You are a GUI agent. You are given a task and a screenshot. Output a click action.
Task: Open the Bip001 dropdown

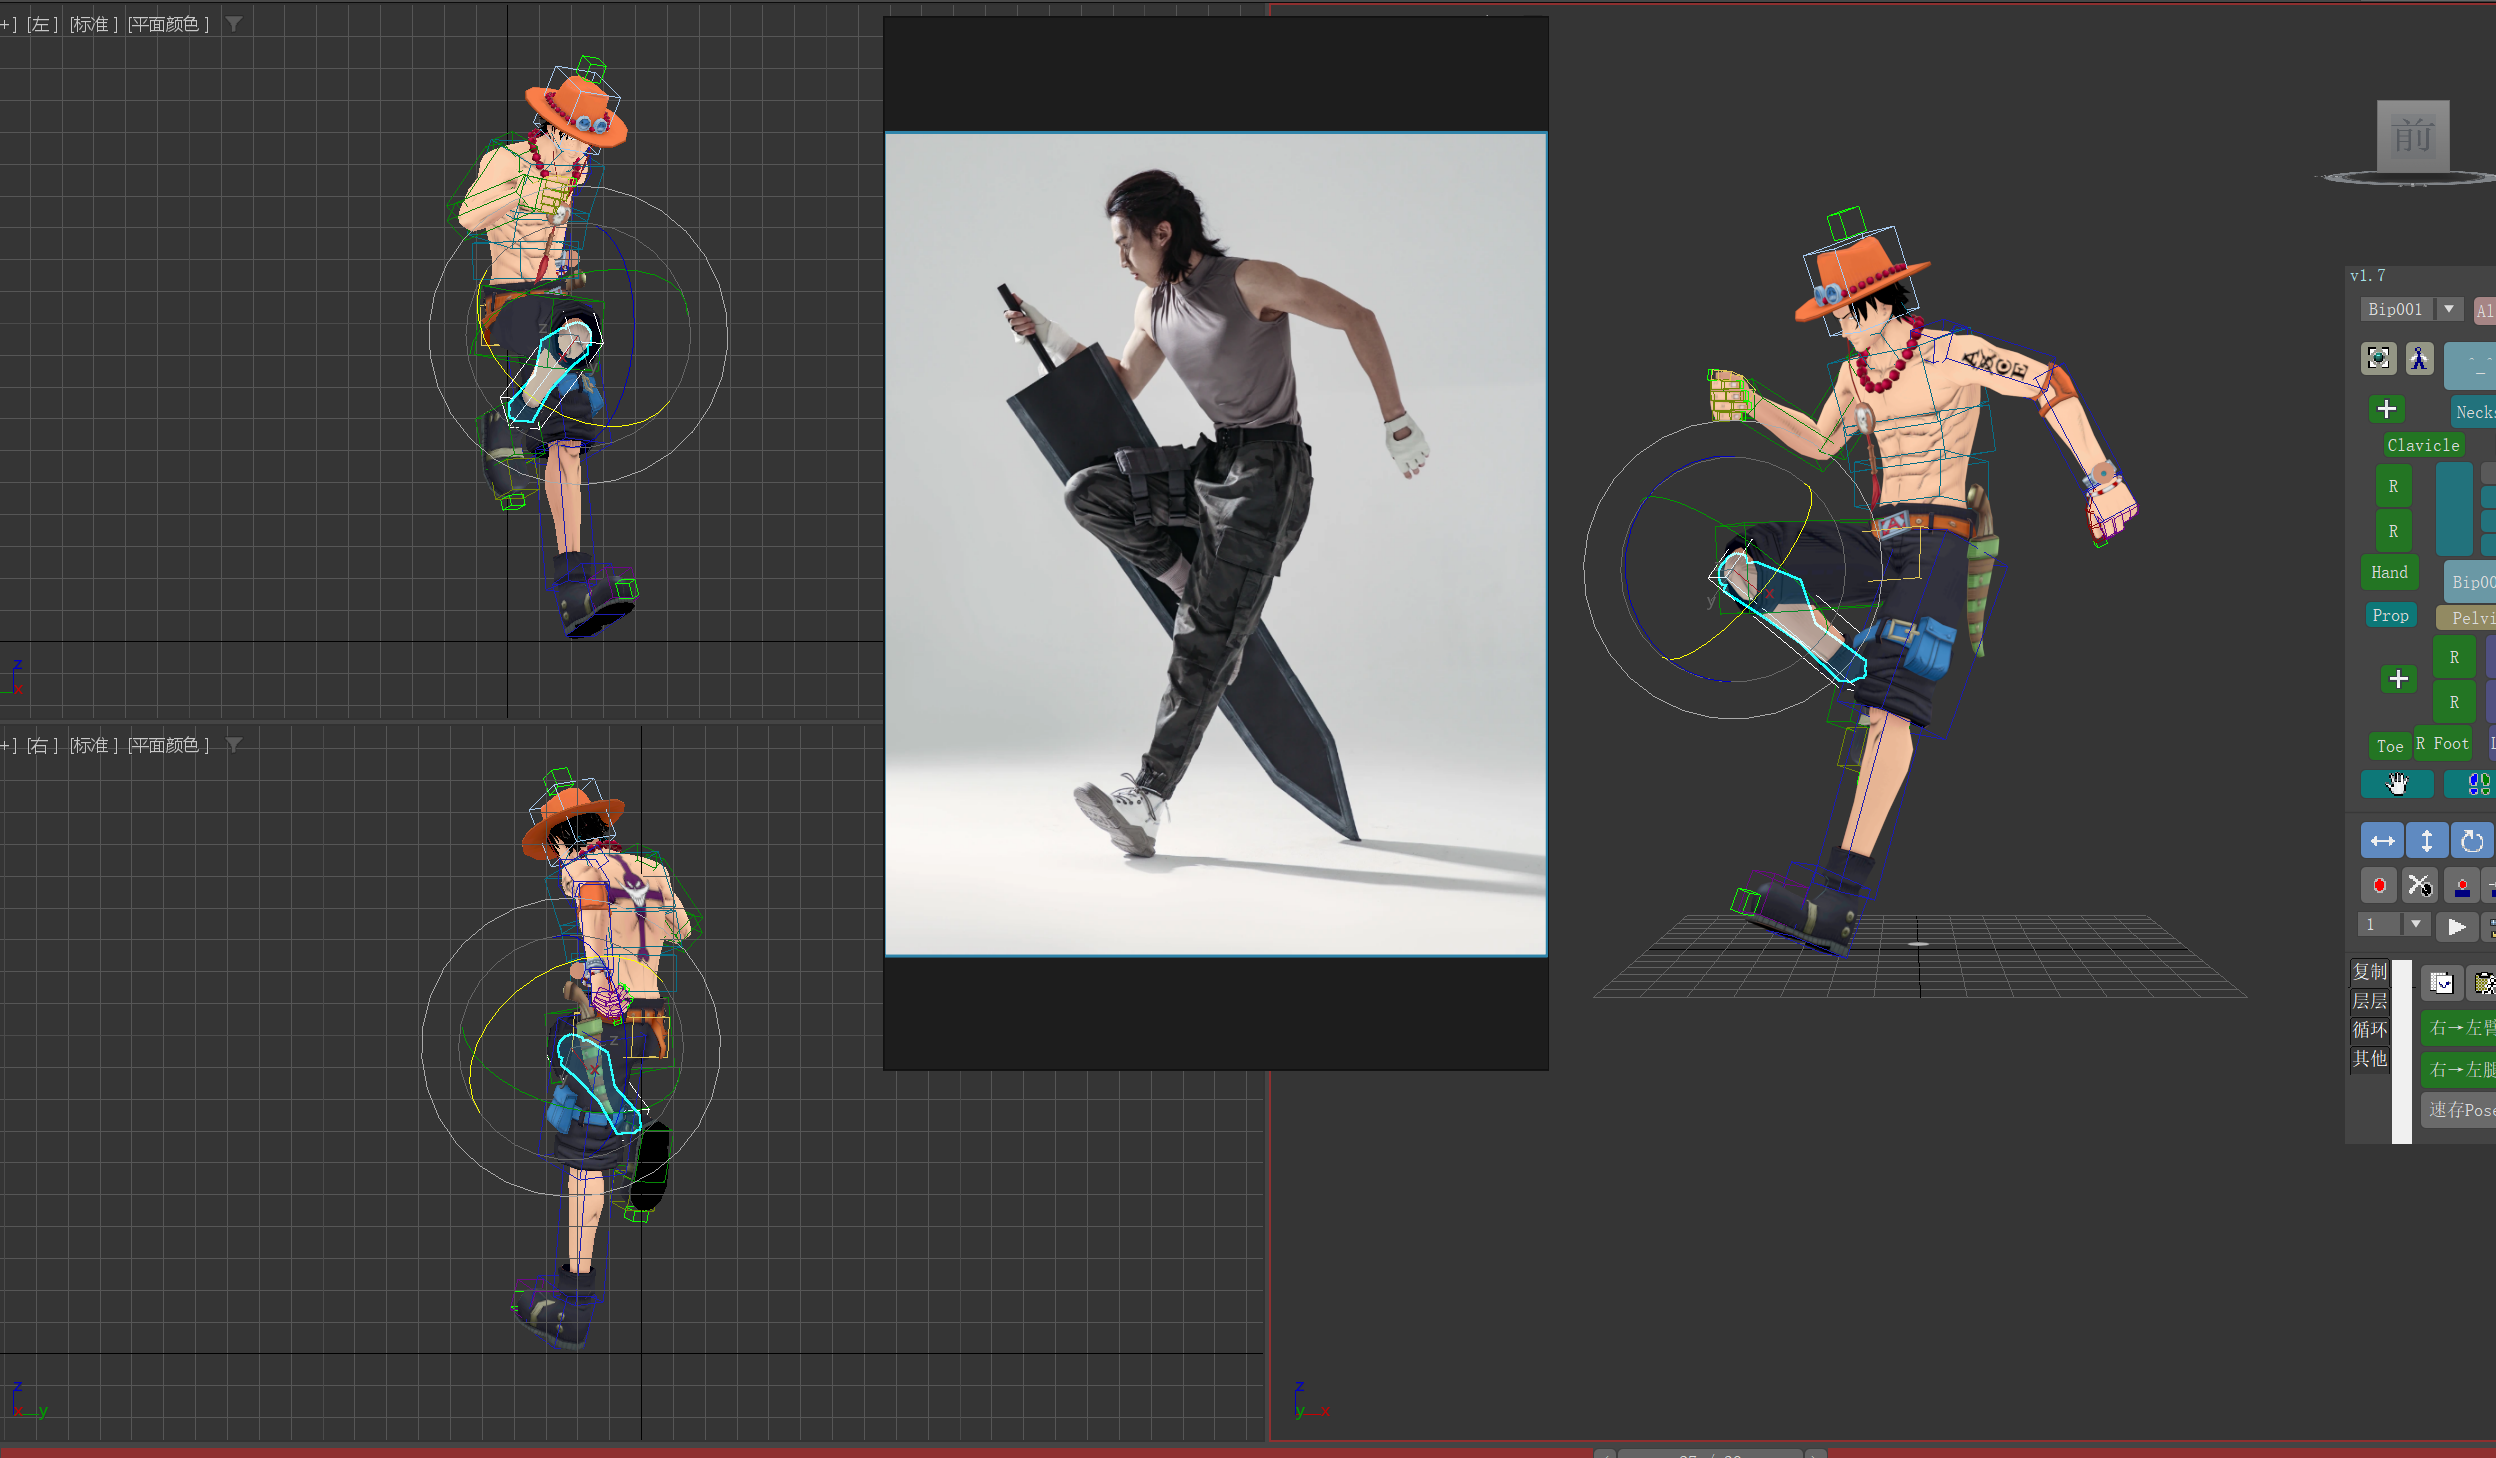pos(2448,309)
